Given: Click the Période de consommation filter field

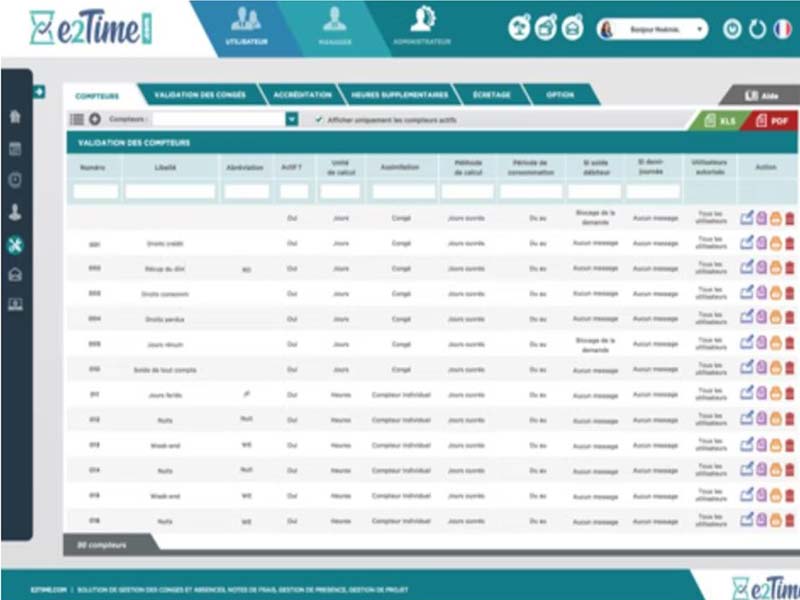Looking at the screenshot, I should click(x=531, y=191).
